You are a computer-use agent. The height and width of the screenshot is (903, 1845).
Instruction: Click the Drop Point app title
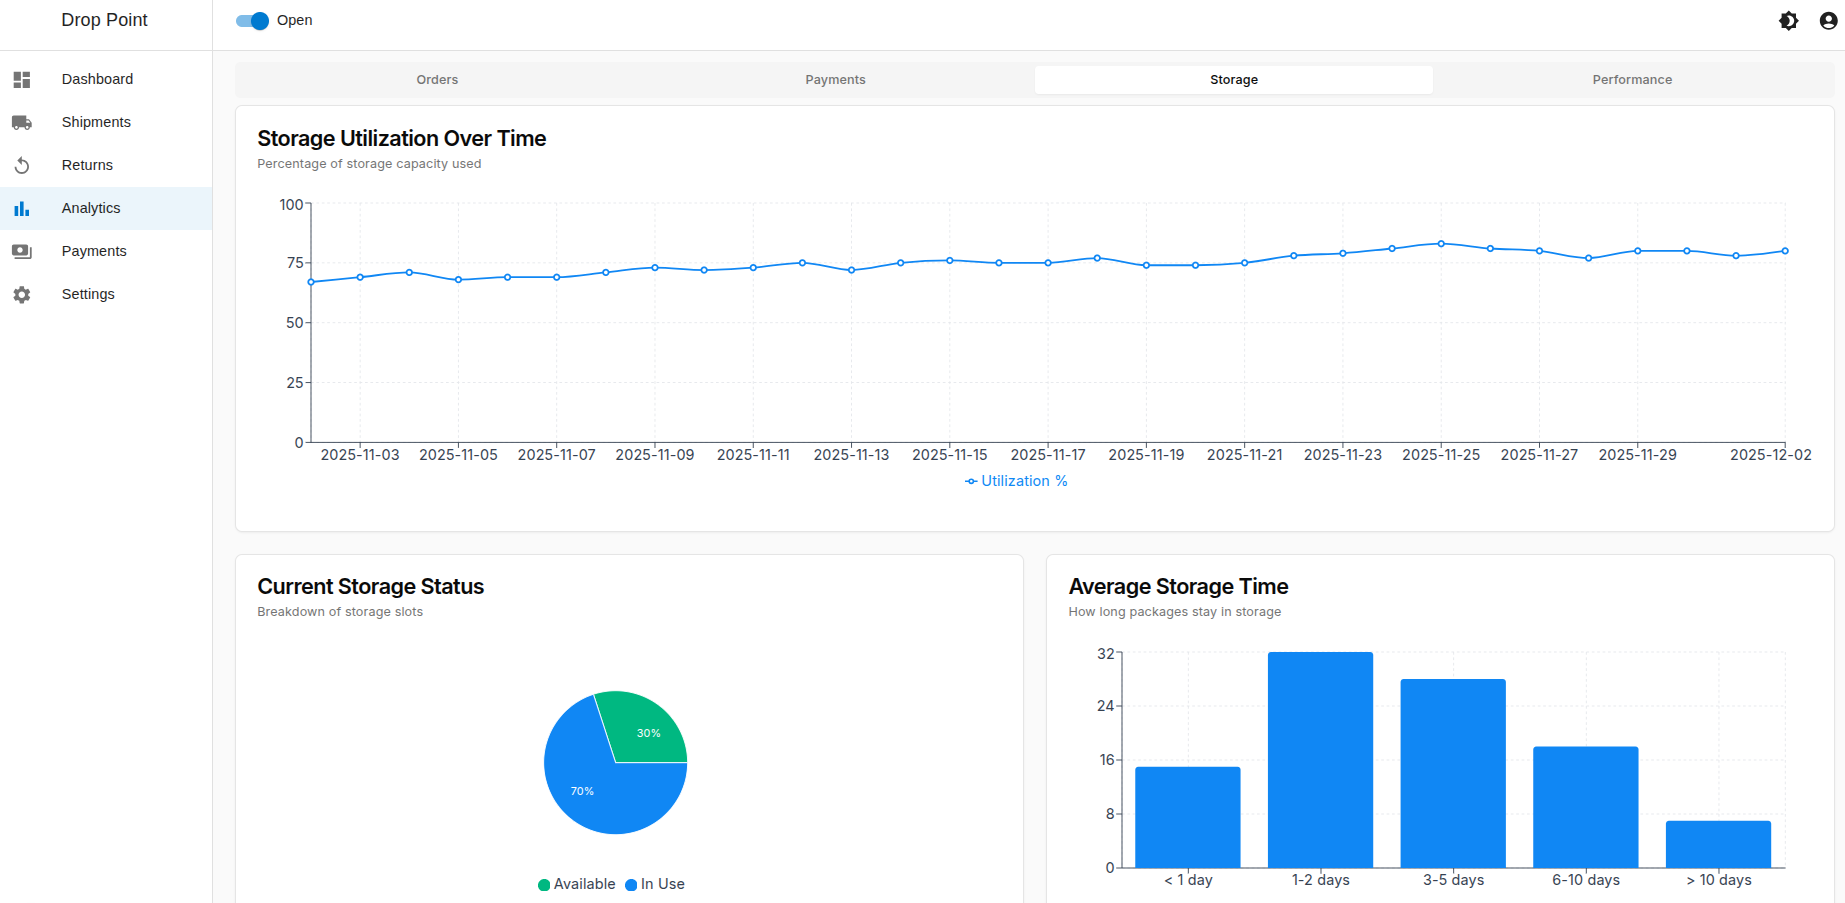click(x=104, y=20)
